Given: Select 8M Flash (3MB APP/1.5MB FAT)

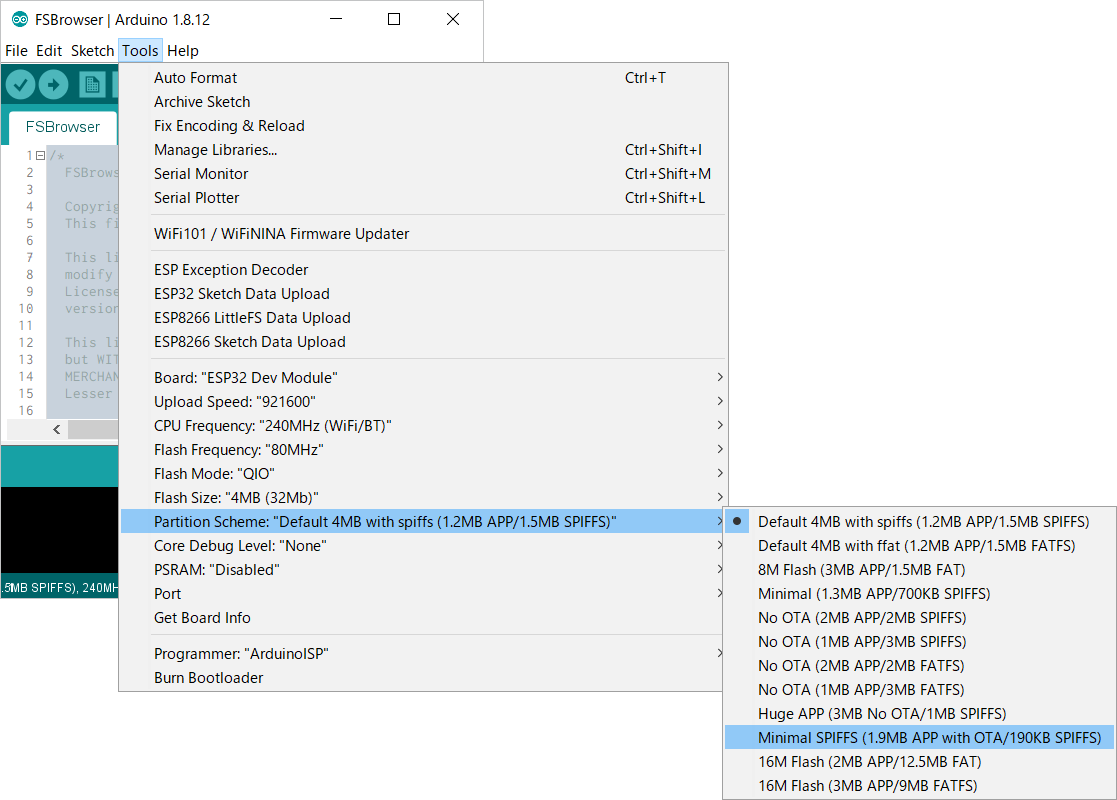Looking at the screenshot, I should click(x=919, y=570).
